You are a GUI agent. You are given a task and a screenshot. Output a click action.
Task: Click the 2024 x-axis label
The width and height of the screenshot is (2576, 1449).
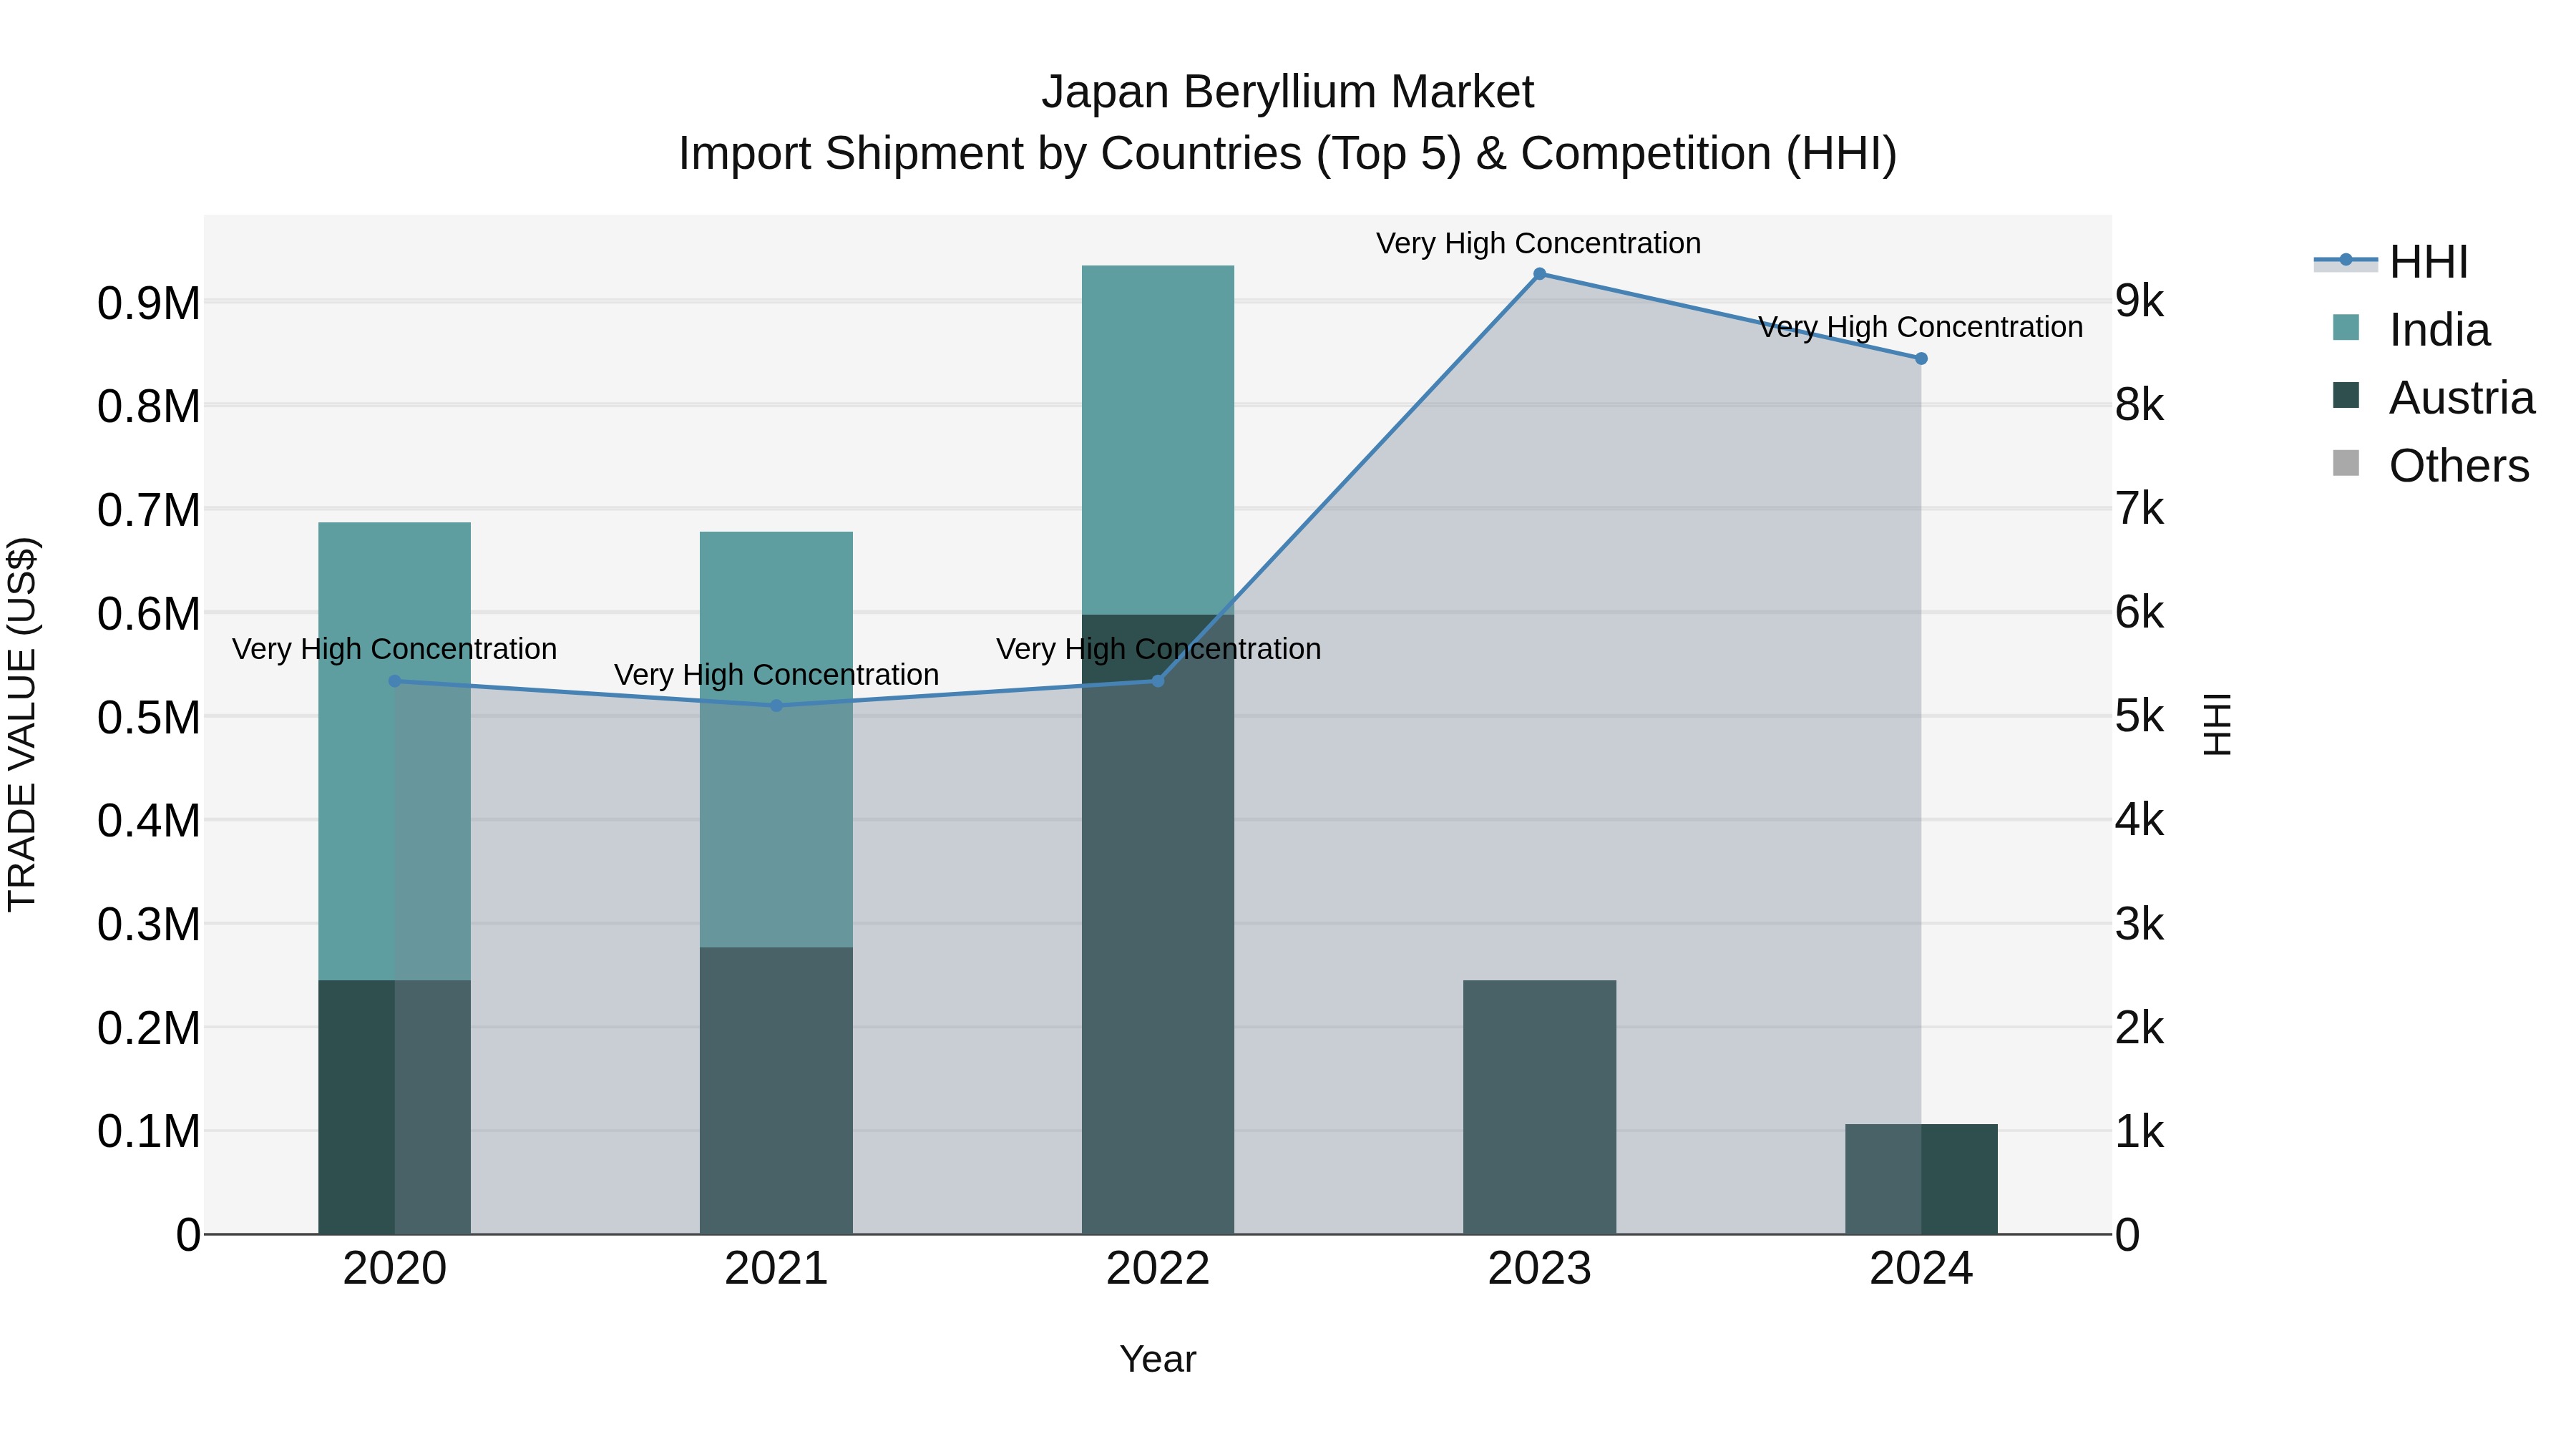[1921, 1269]
